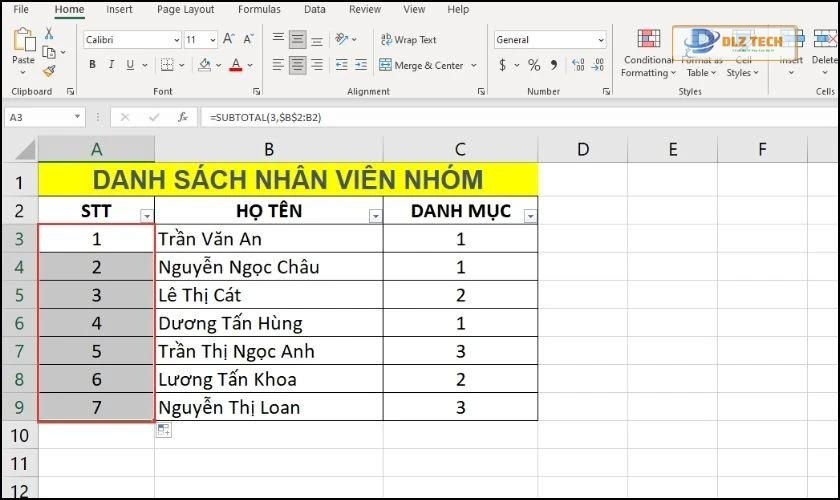Select the Format Painter brush
This screenshot has height=500, width=840.
(49, 71)
